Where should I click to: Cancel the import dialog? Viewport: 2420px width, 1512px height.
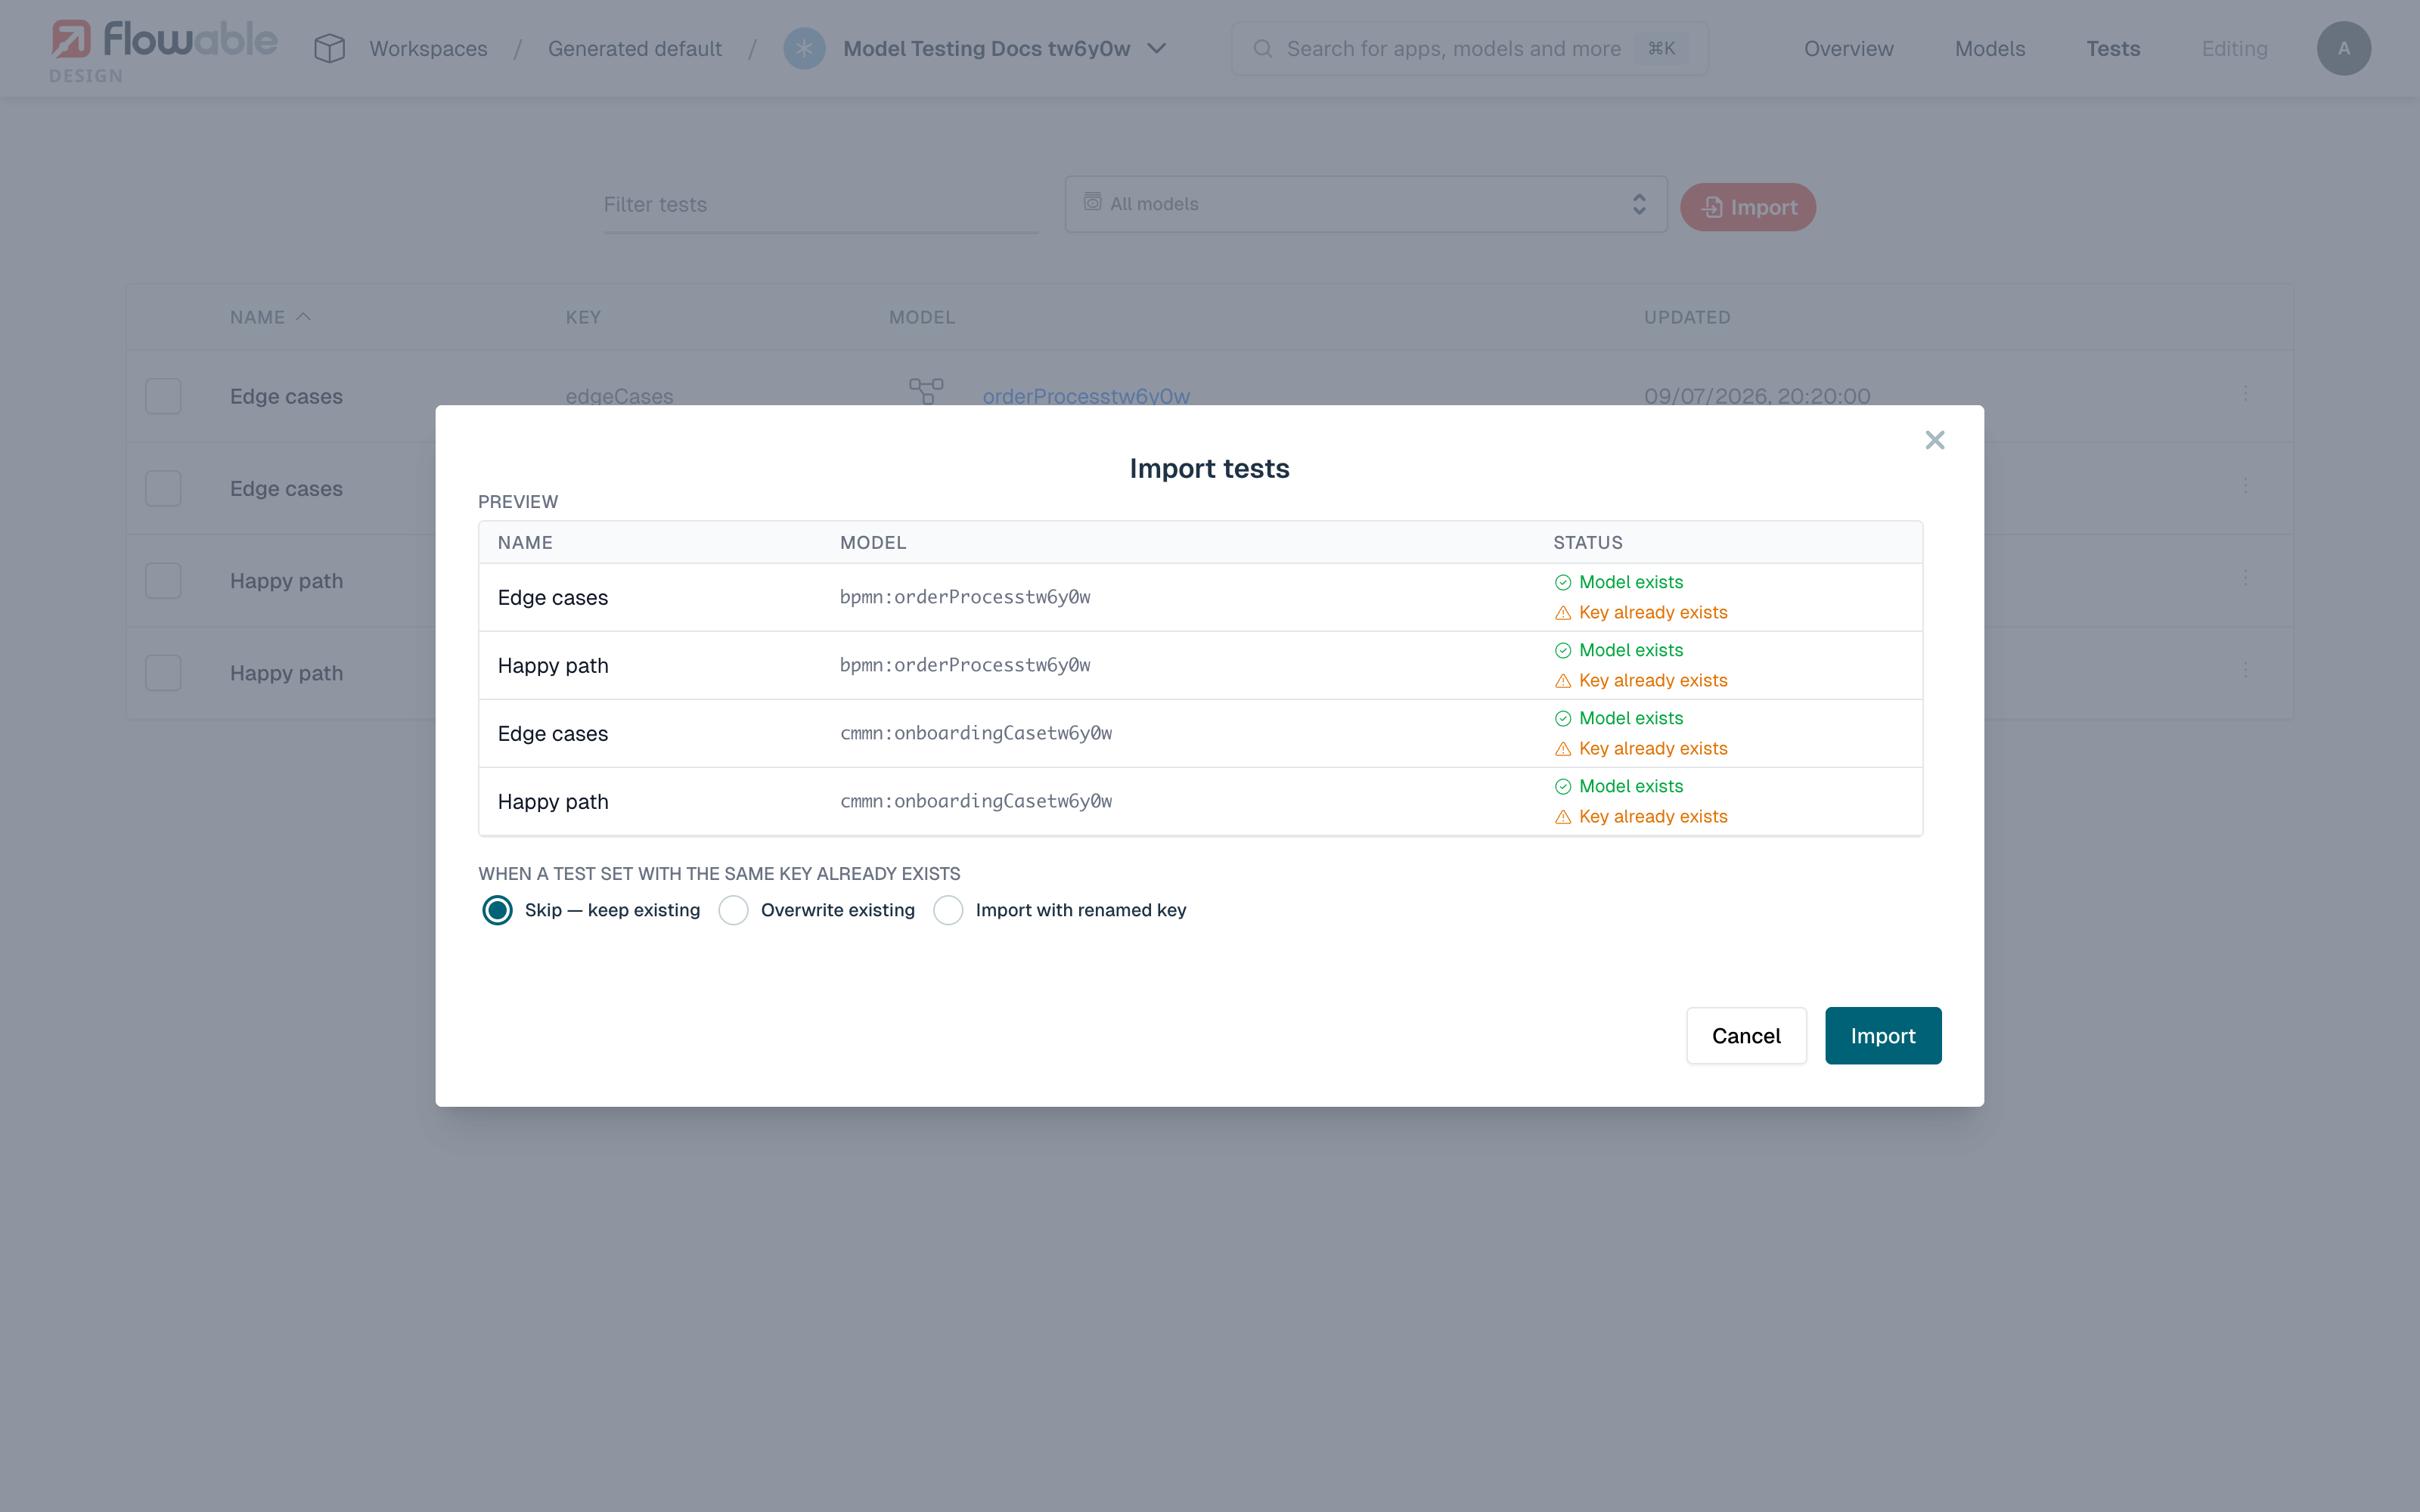(x=1746, y=1035)
